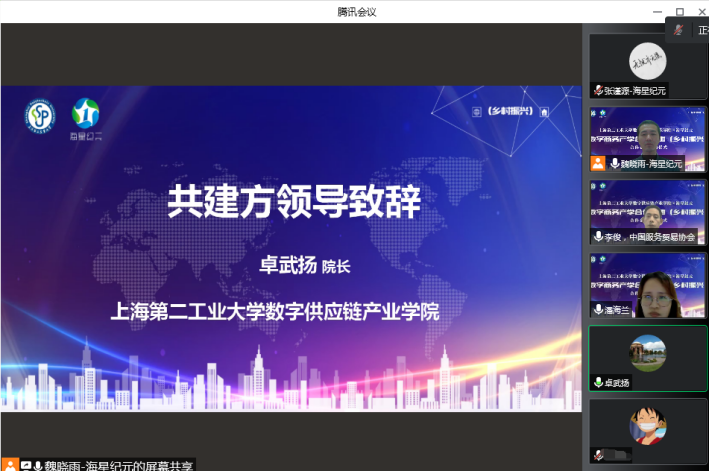The width and height of the screenshot is (710, 472).
Task: Click landscape avatar of 卓武扬
Action: (648, 353)
